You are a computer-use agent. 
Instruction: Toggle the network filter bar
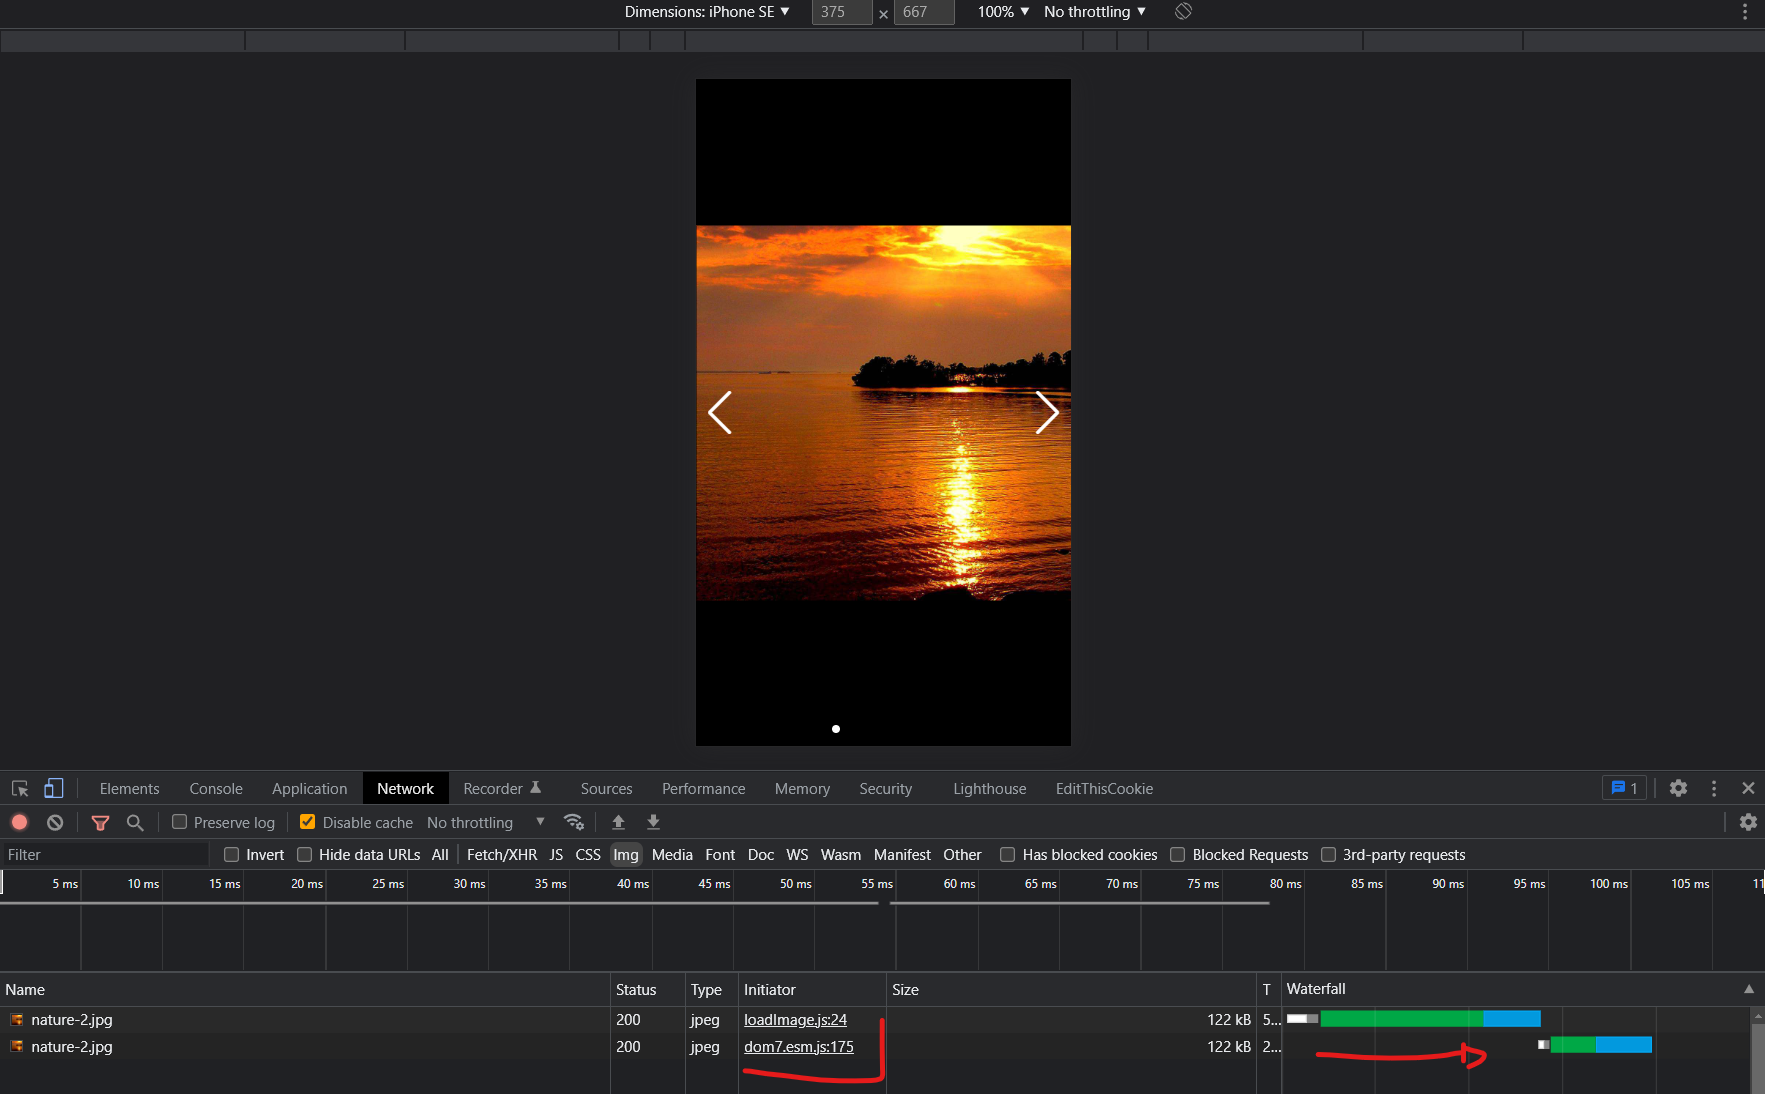point(100,822)
